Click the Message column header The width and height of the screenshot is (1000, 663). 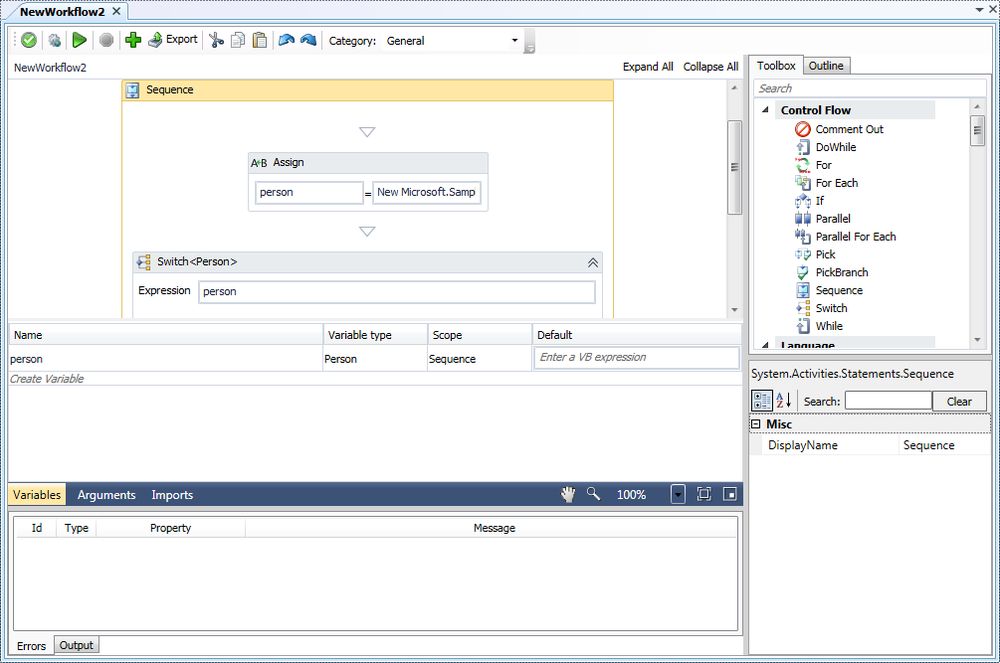tap(492, 528)
